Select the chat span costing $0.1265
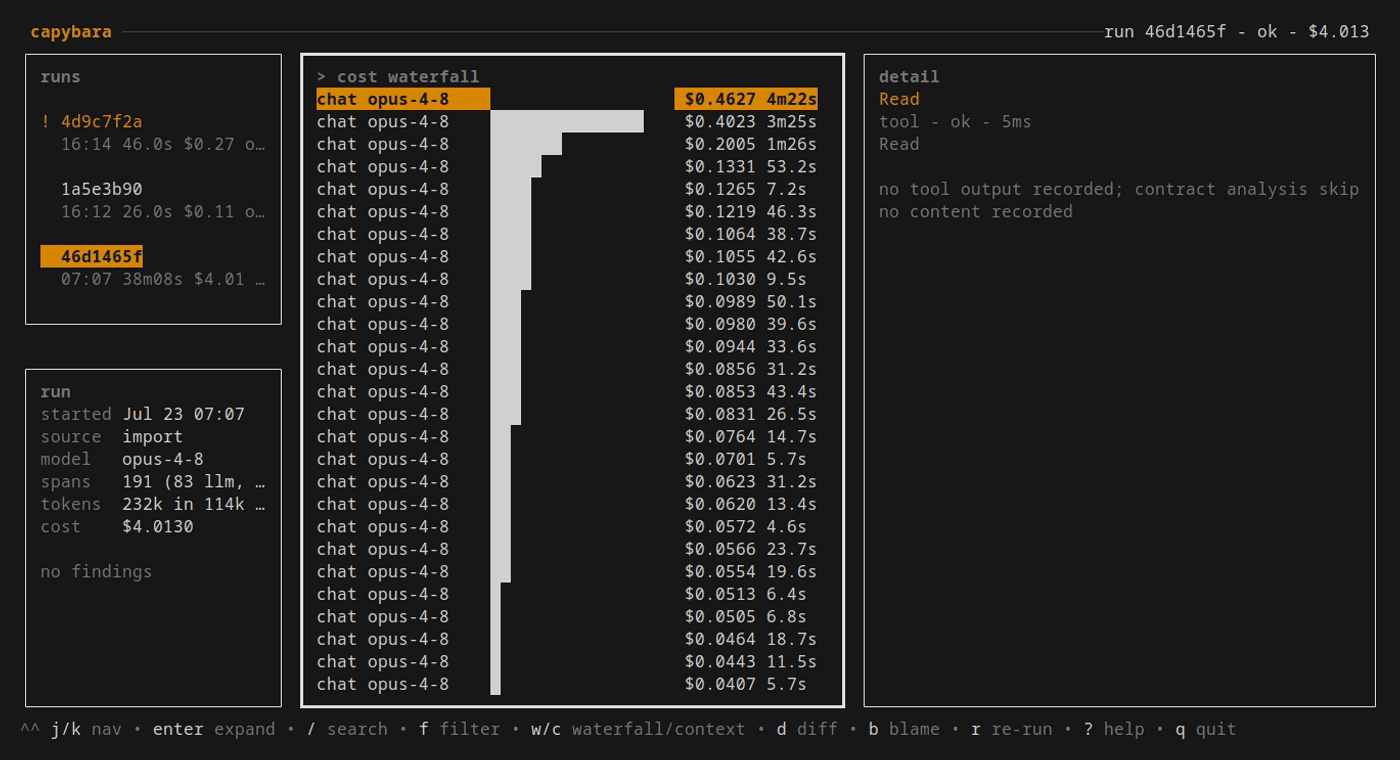Image resolution: width=1400 pixels, height=760 pixels. (x=567, y=189)
